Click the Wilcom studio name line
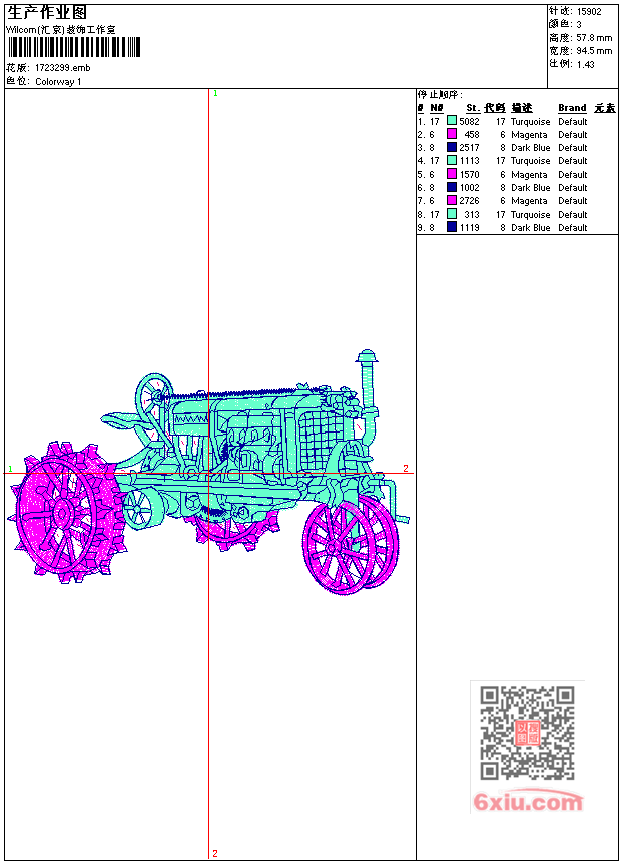The height and width of the screenshot is (861, 620). click(x=60, y=30)
